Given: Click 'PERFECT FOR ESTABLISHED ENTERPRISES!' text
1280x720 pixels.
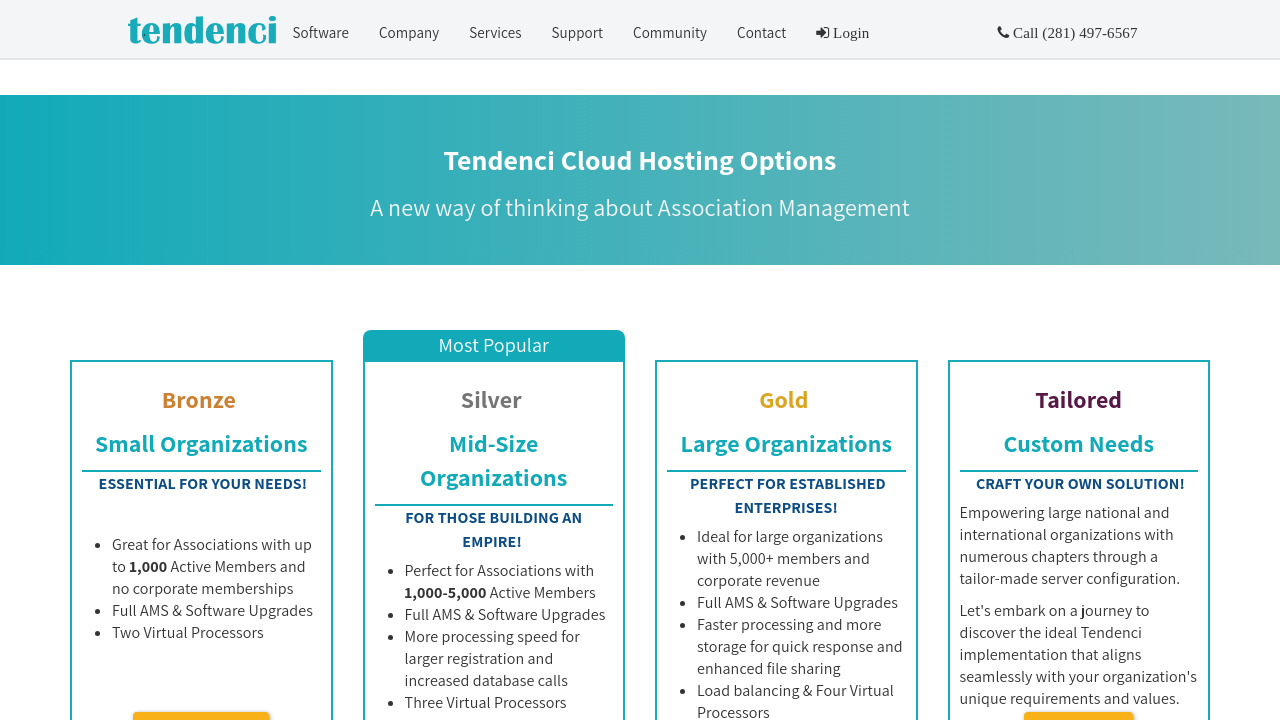Looking at the screenshot, I should tap(788, 496).
